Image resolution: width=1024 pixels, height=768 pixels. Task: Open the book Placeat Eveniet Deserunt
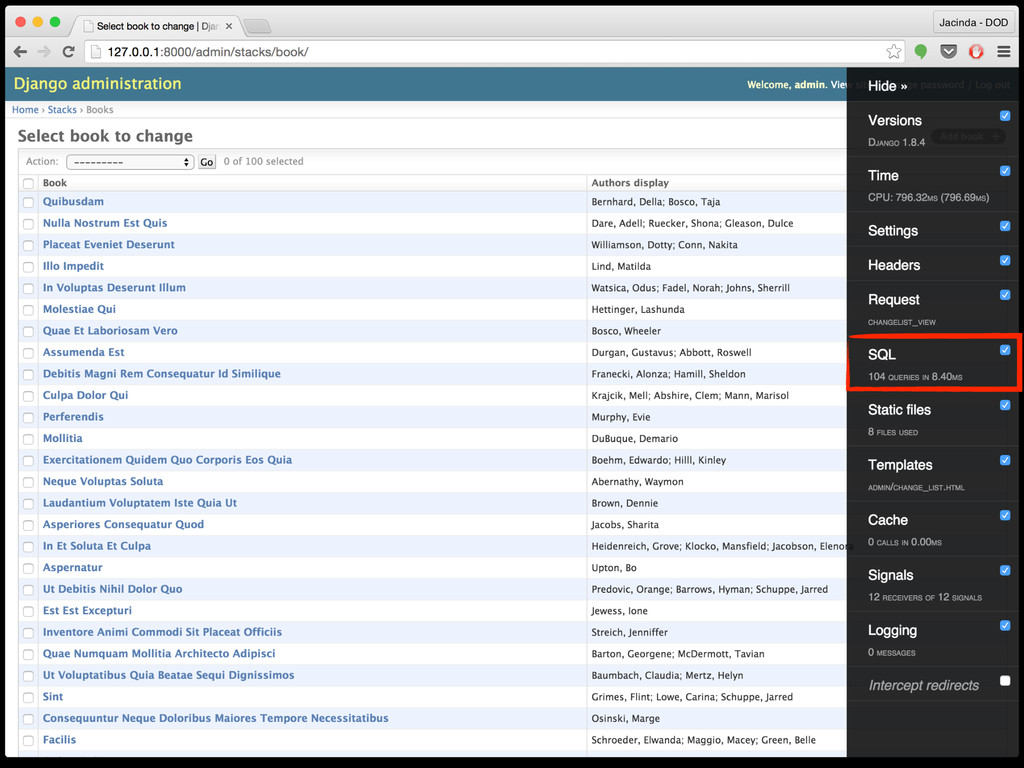point(108,245)
